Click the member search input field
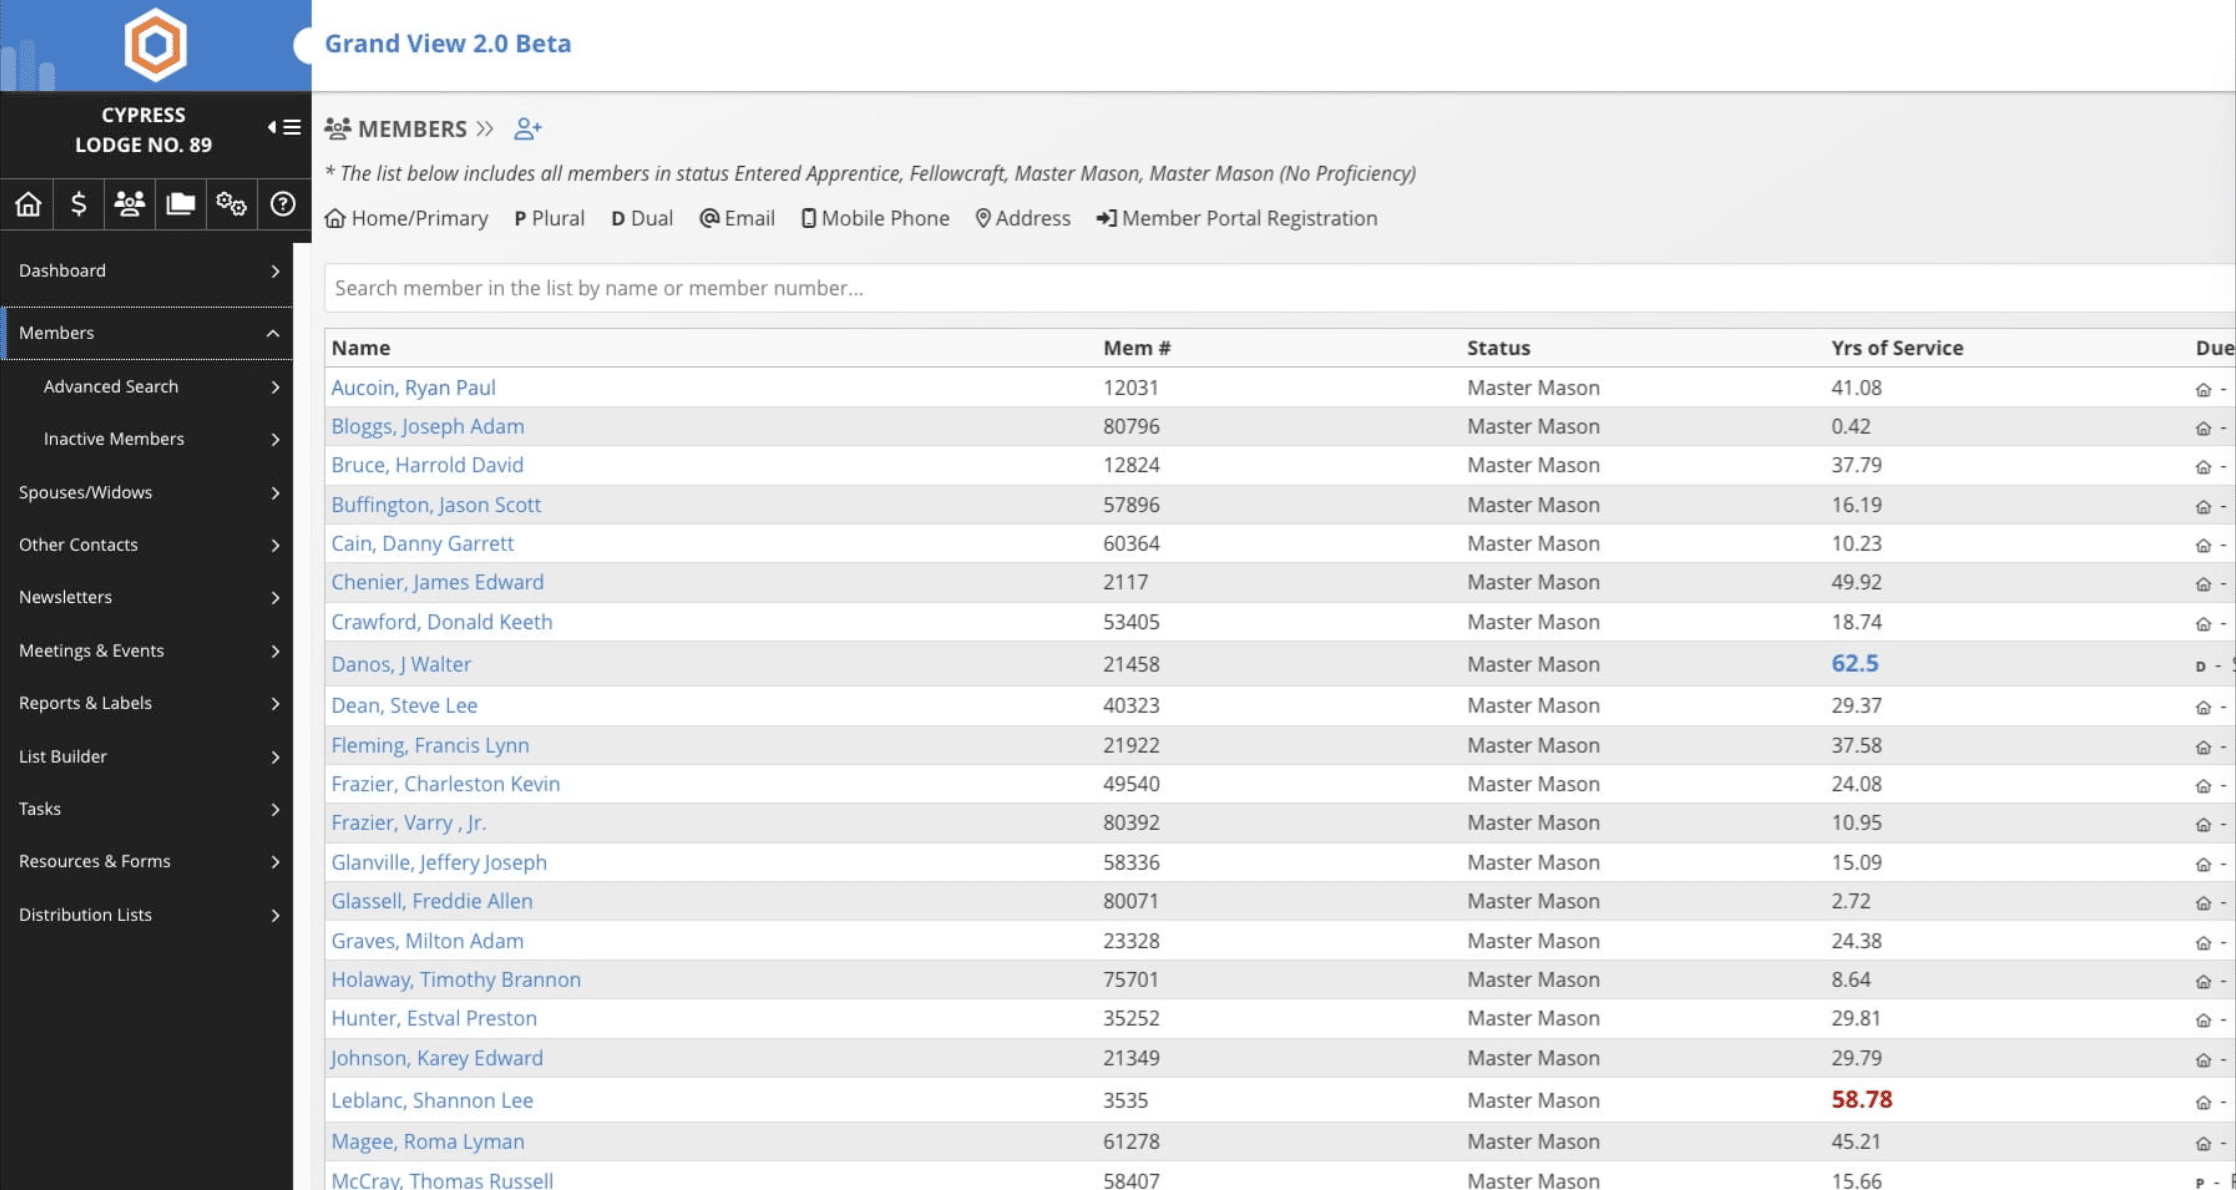This screenshot has width=2236, height=1190. 1200,288
